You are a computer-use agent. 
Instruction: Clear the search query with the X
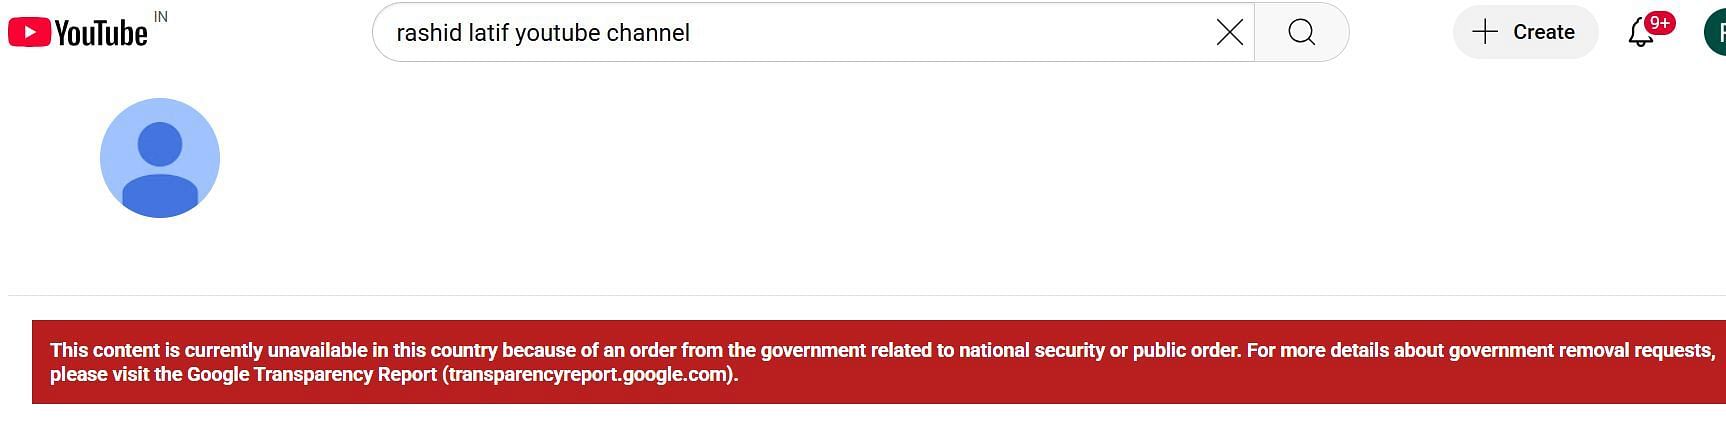pos(1229,33)
